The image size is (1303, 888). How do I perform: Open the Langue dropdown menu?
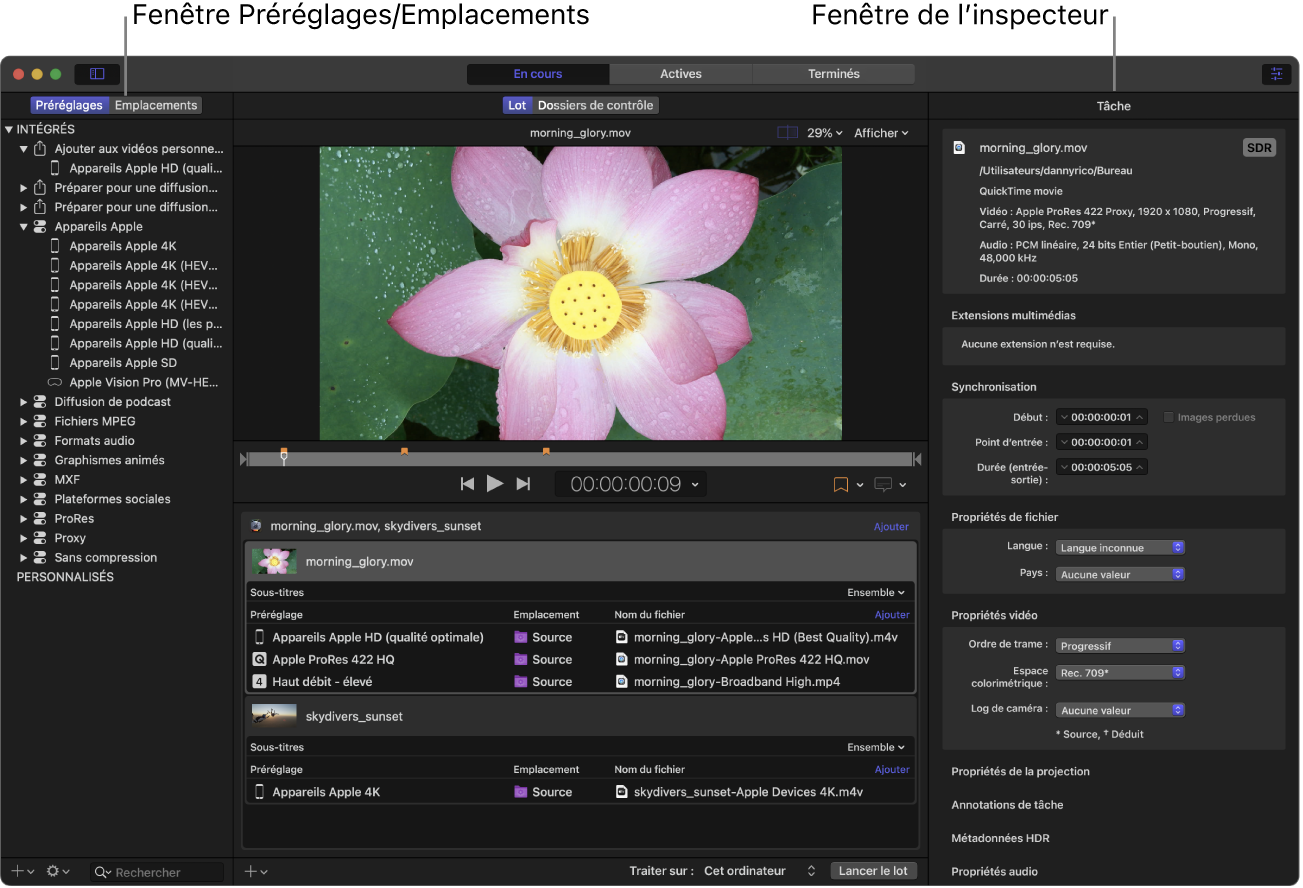click(1121, 548)
